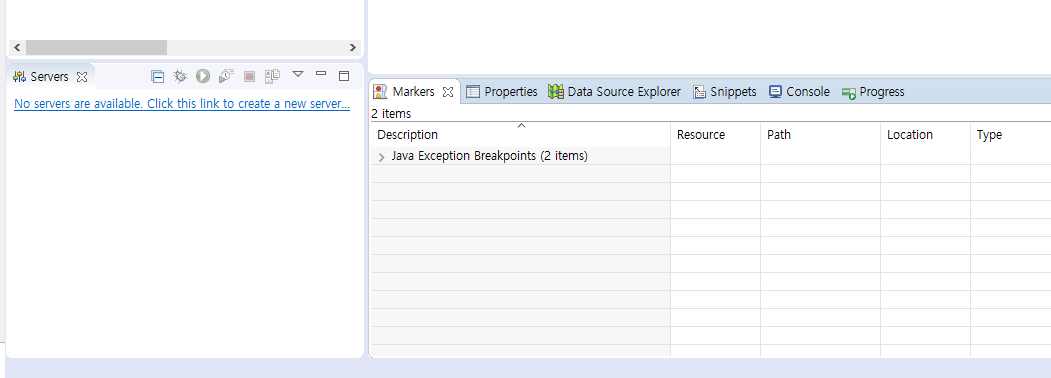
Task: Switch to the Progress tab
Action: [873, 92]
